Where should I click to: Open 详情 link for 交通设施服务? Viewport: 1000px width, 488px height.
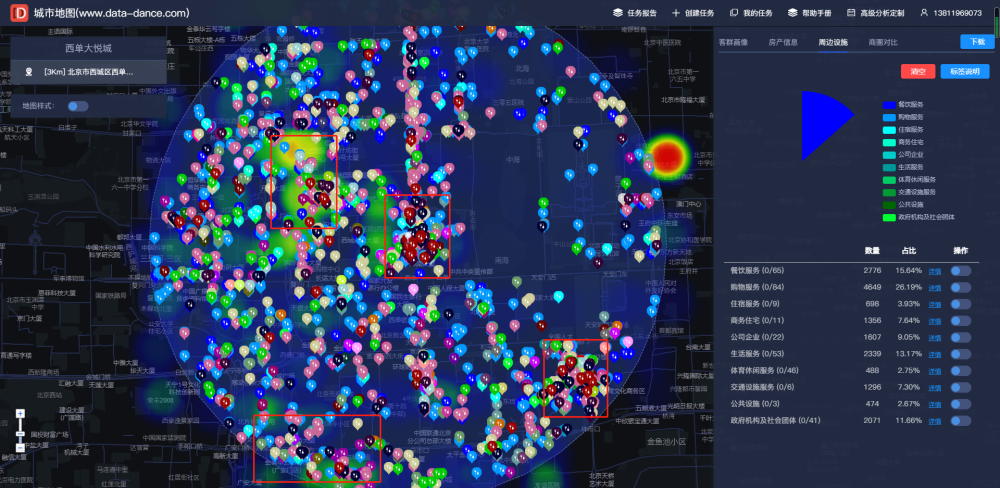934,387
